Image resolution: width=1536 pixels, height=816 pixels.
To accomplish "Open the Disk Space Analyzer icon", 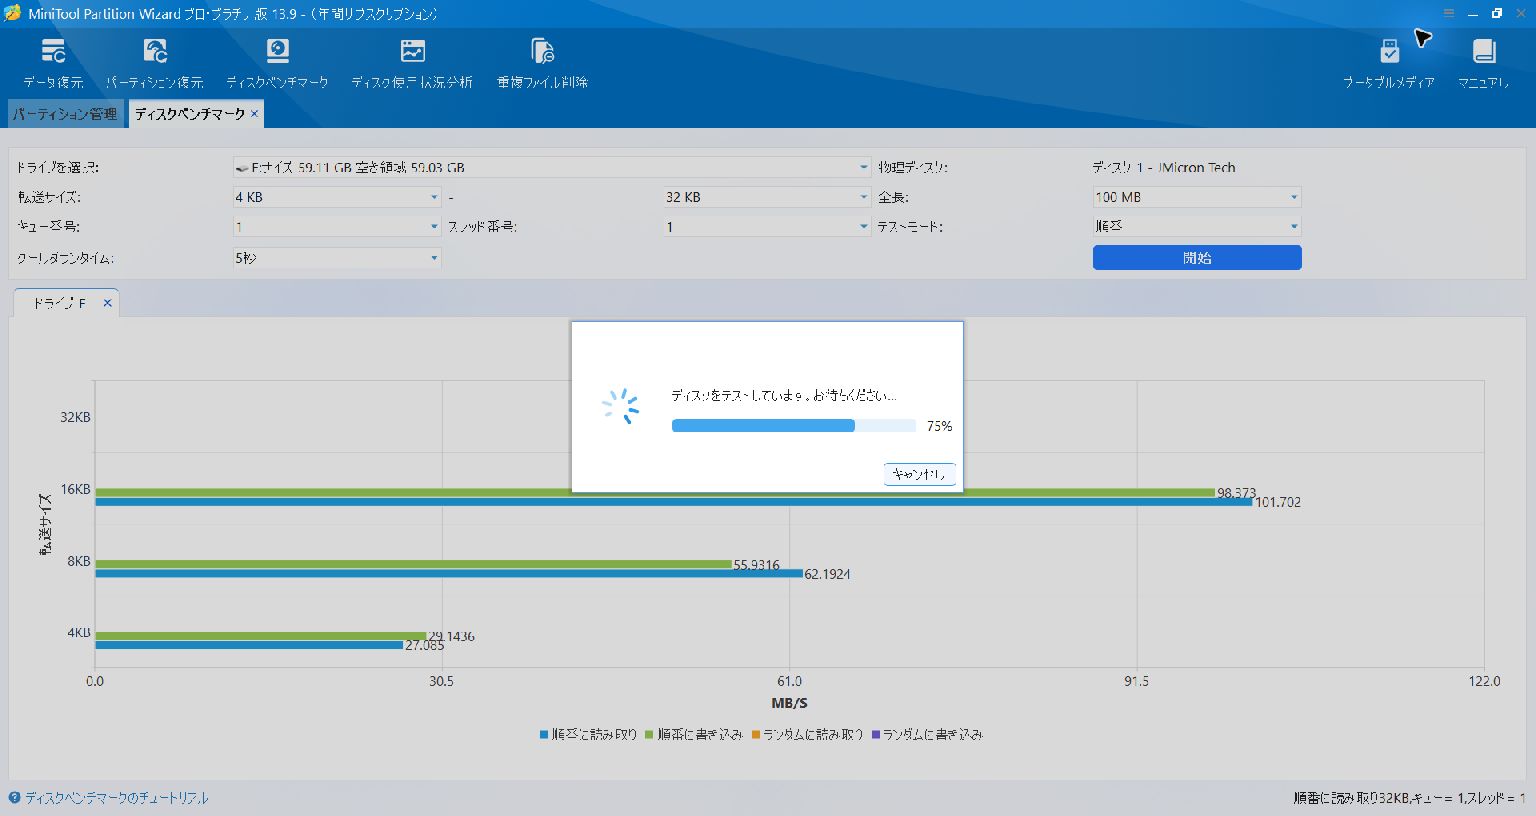I will (x=412, y=51).
